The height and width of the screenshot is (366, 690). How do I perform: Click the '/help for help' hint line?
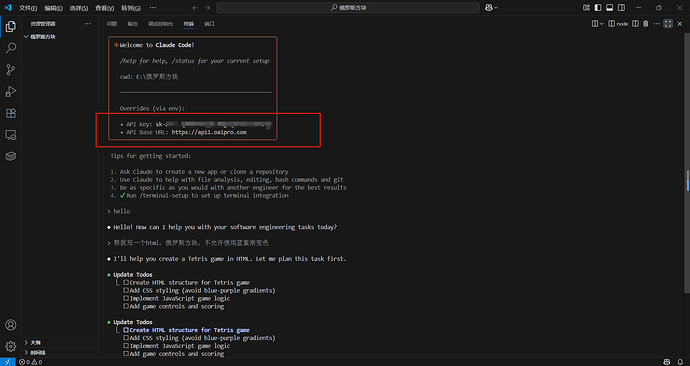coord(194,61)
